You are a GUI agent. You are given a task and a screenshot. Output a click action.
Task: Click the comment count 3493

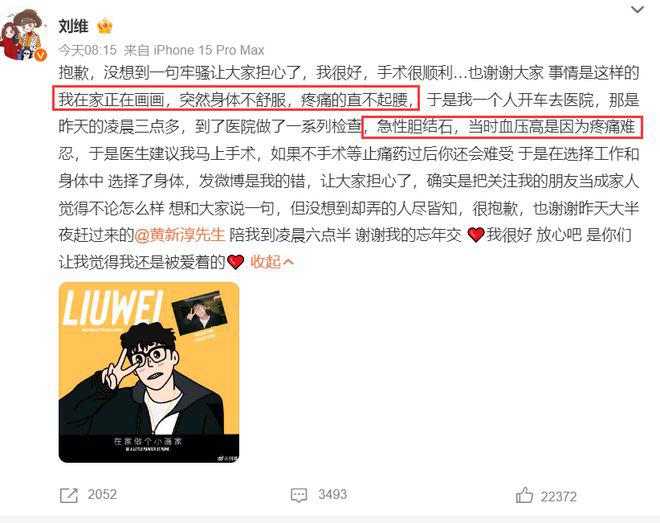pyautogui.click(x=333, y=494)
